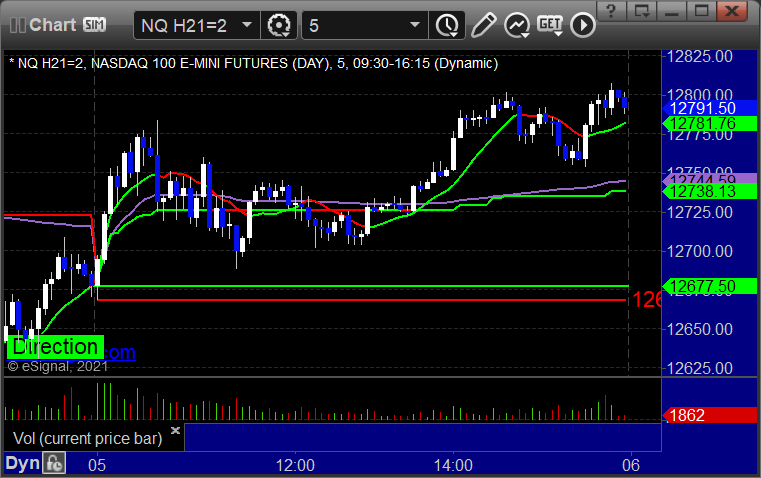Expand the interval 5 dropdown arrow

pos(414,24)
